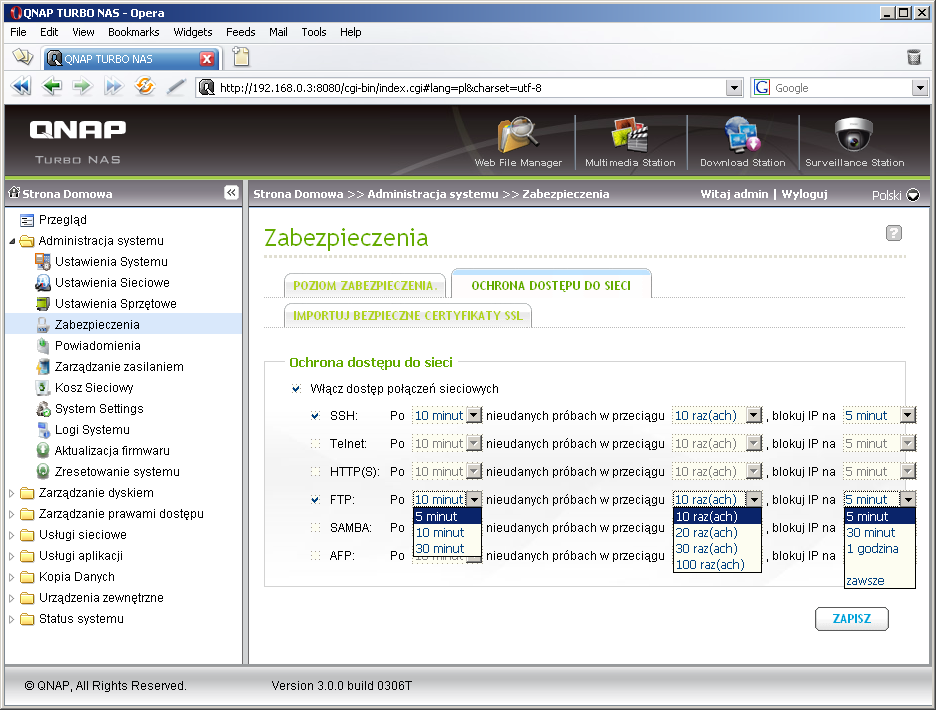
Task: Open Zresetowanie systemu in sidebar
Action: 117,472
